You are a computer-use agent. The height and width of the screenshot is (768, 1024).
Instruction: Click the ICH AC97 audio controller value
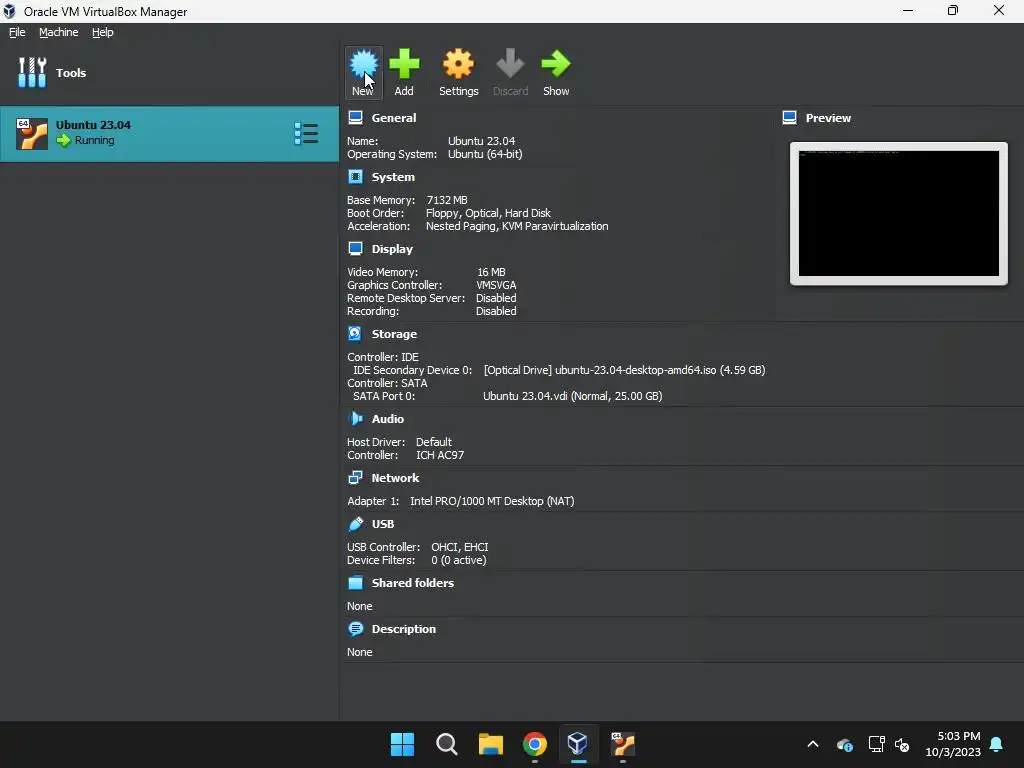pos(440,455)
